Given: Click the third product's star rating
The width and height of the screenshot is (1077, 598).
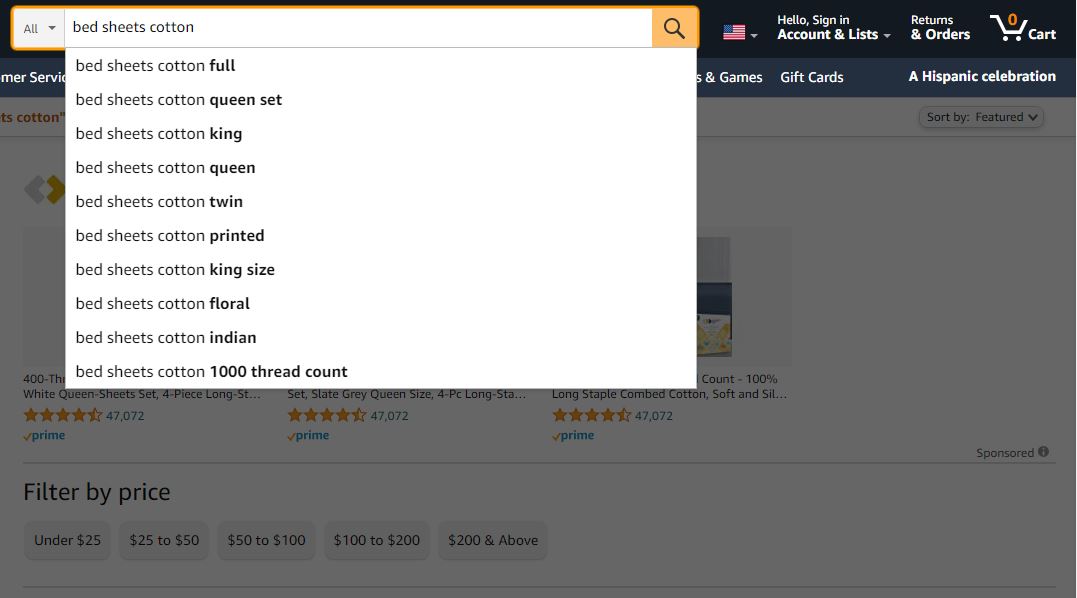Looking at the screenshot, I should click(591, 415).
